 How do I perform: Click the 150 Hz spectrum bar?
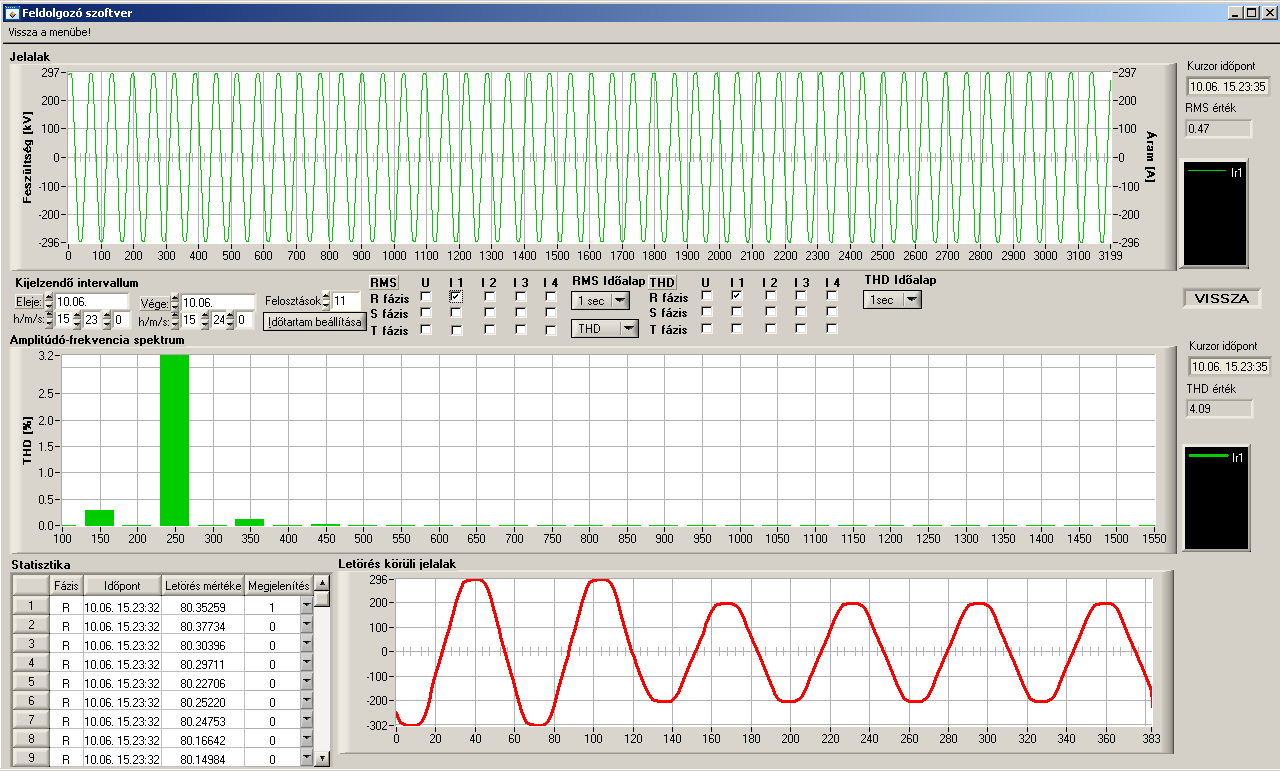pyautogui.click(x=99, y=517)
